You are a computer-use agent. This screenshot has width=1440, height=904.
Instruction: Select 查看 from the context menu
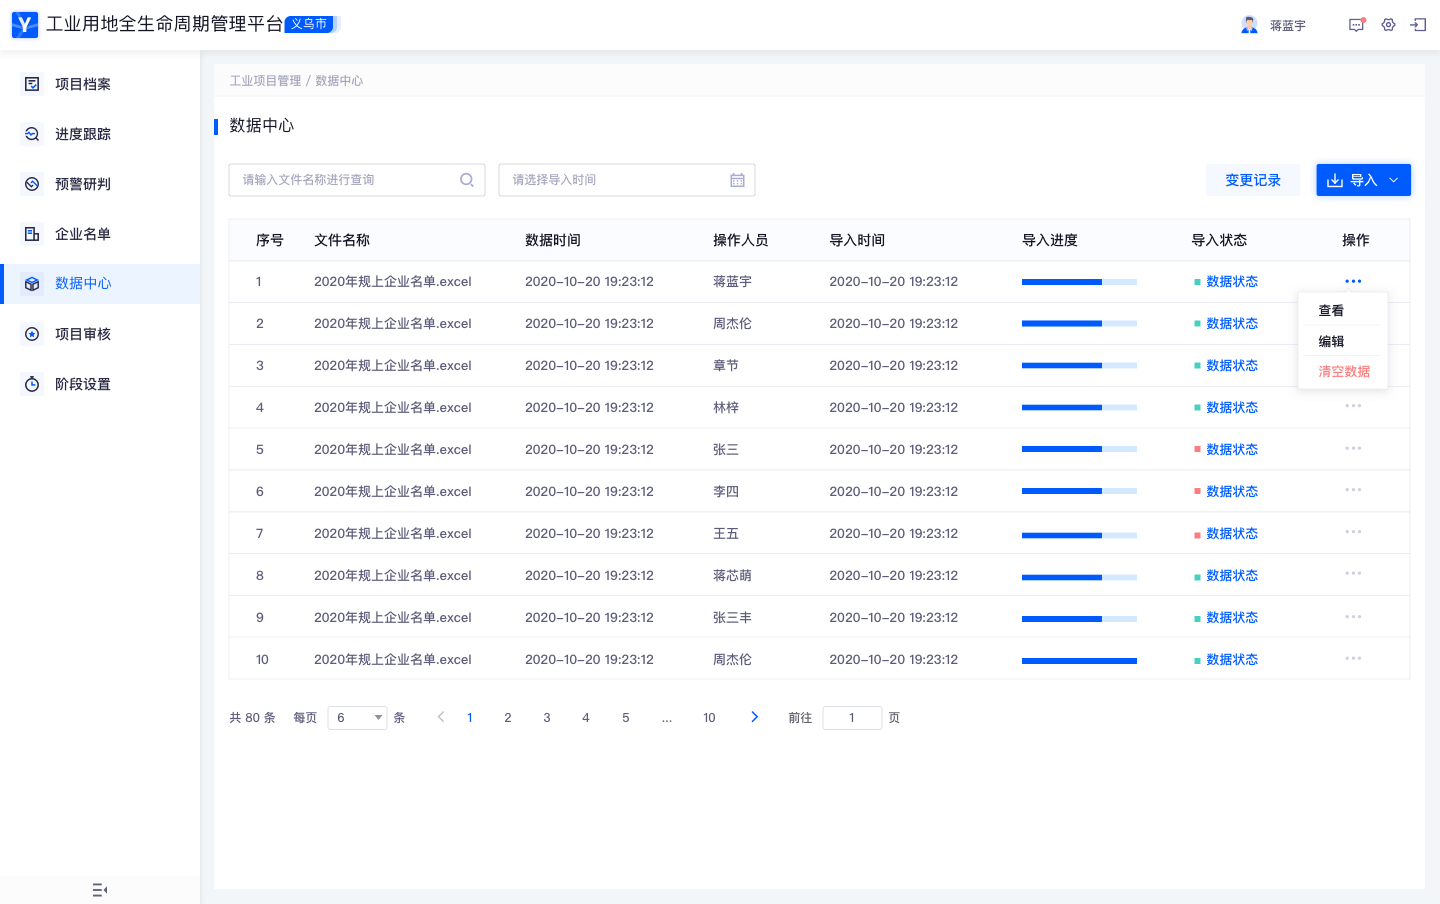(x=1331, y=311)
